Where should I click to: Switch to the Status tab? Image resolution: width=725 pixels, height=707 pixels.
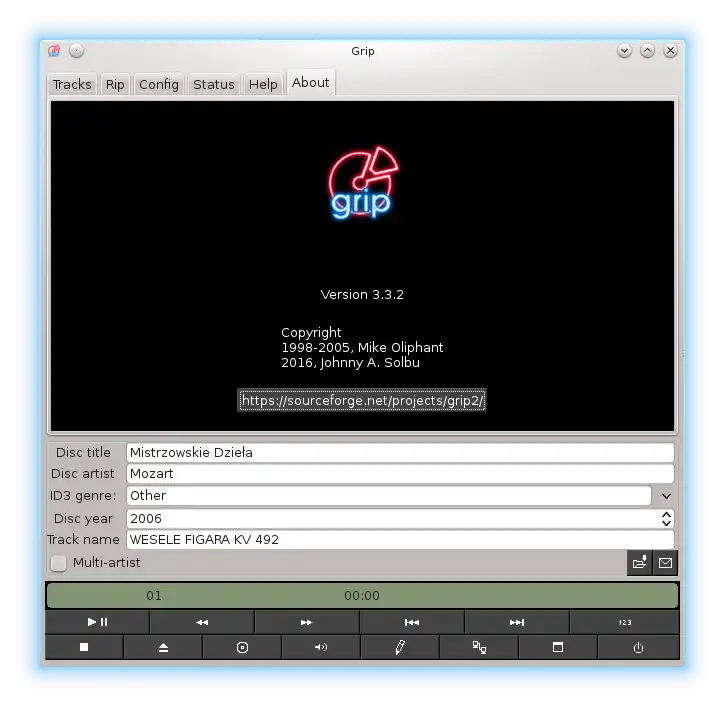point(214,85)
